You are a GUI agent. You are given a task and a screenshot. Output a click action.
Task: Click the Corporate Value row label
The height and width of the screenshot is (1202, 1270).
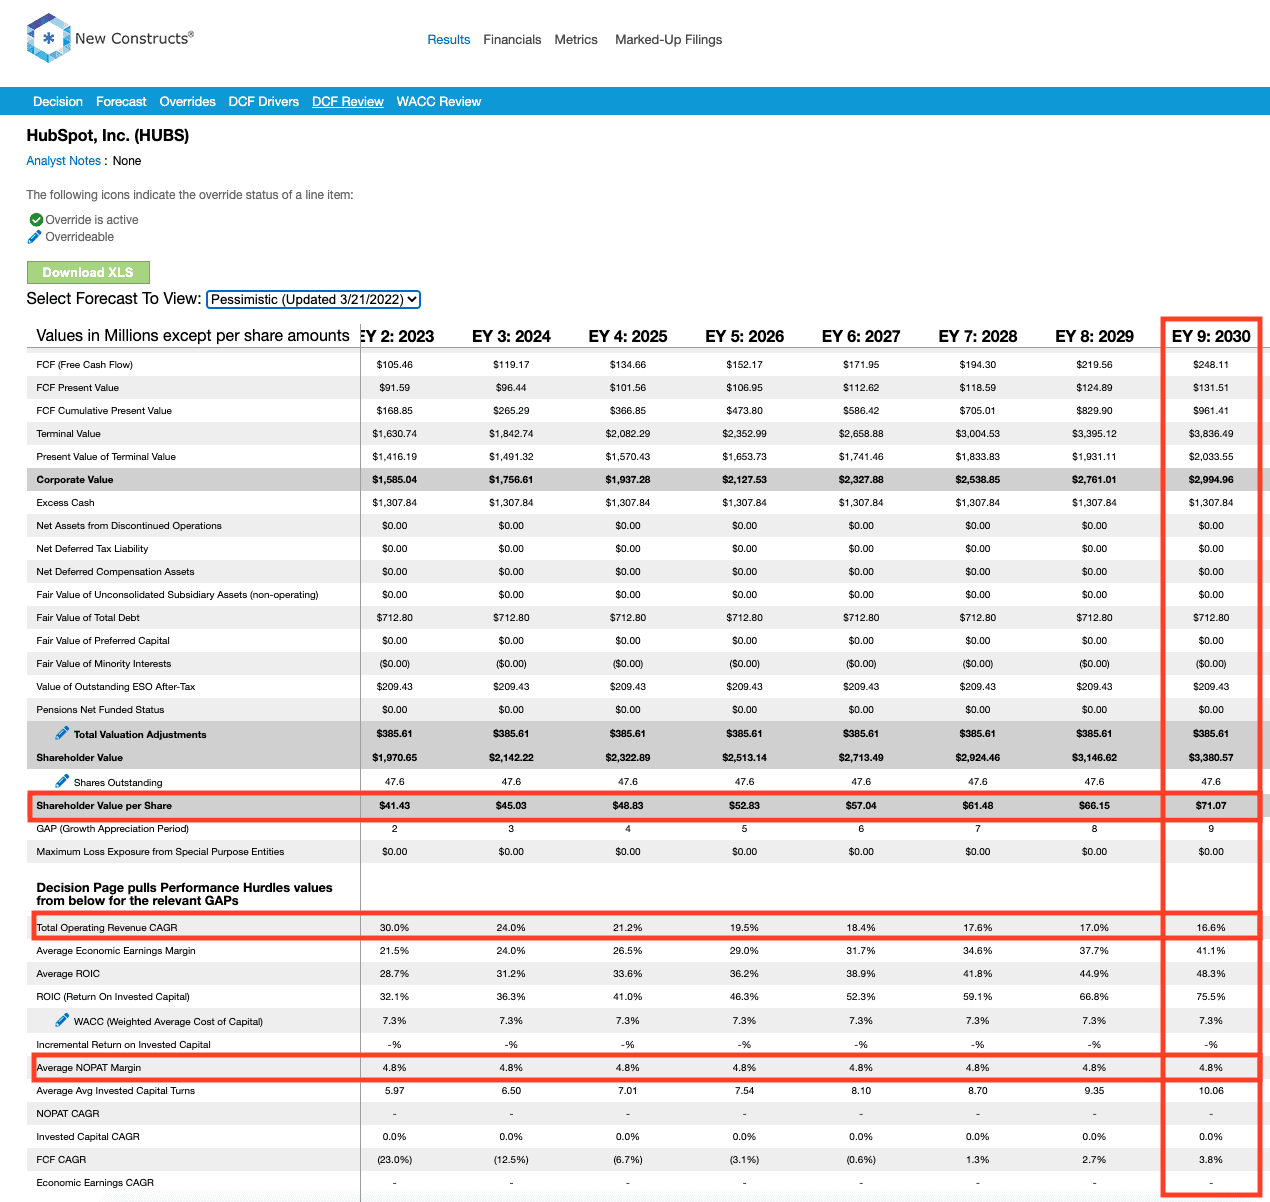click(x=75, y=480)
